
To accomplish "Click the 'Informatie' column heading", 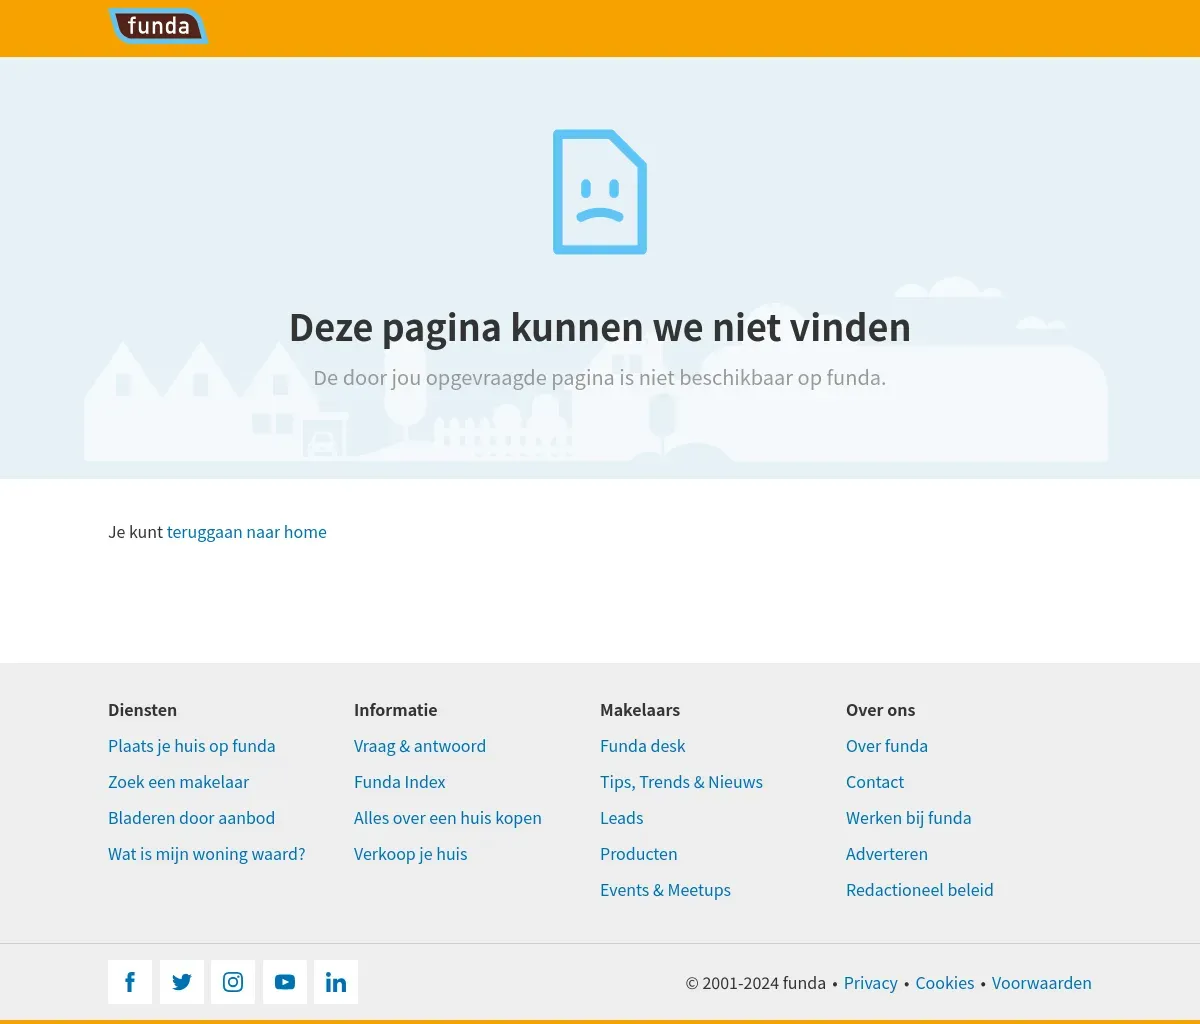I will point(396,710).
